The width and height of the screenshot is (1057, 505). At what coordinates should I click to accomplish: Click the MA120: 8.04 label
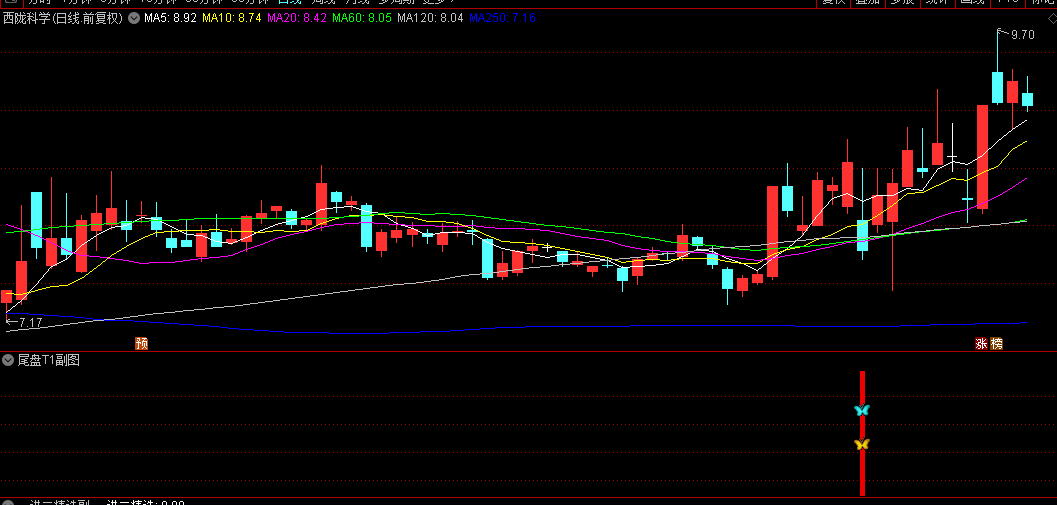(x=430, y=18)
